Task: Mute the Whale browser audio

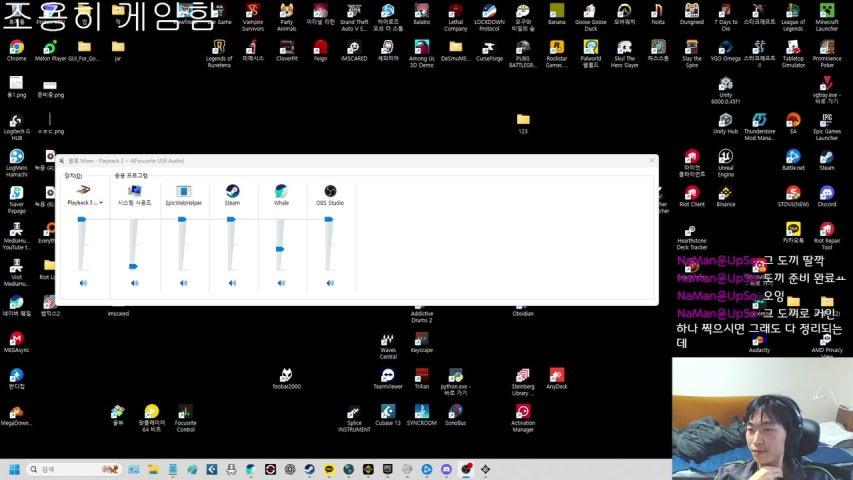Action: click(x=281, y=283)
